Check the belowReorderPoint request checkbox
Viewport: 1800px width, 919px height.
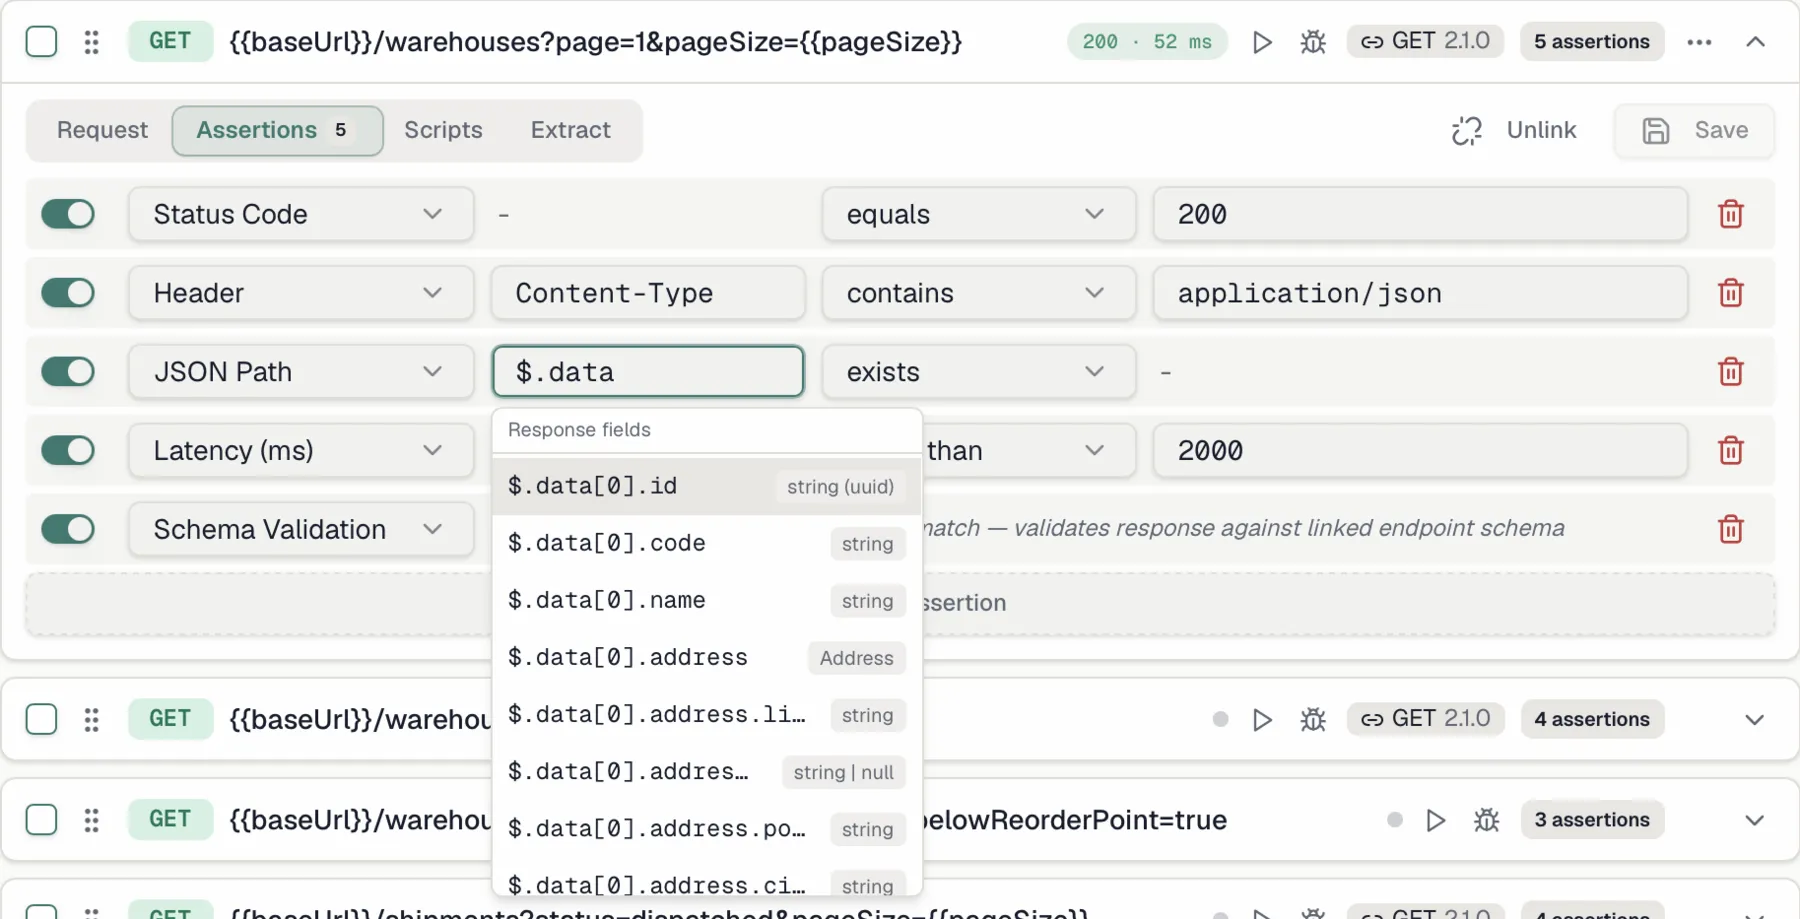41,820
